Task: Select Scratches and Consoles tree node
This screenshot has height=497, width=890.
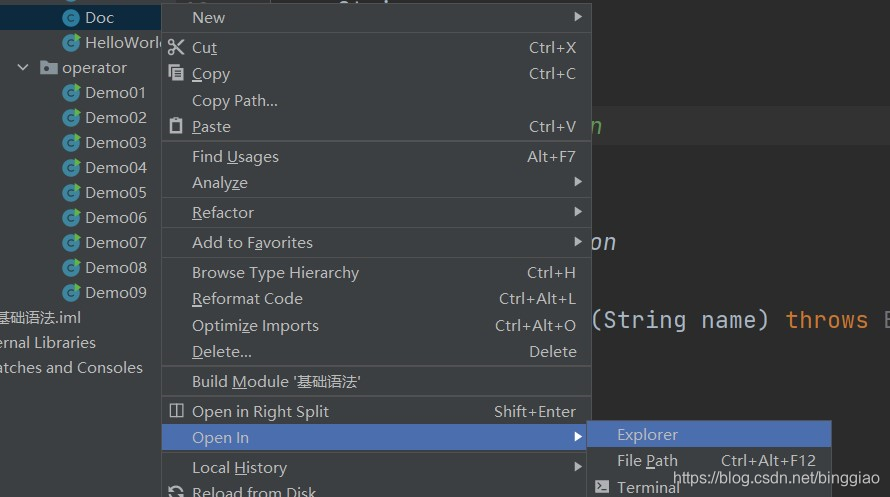Action: [71, 368]
